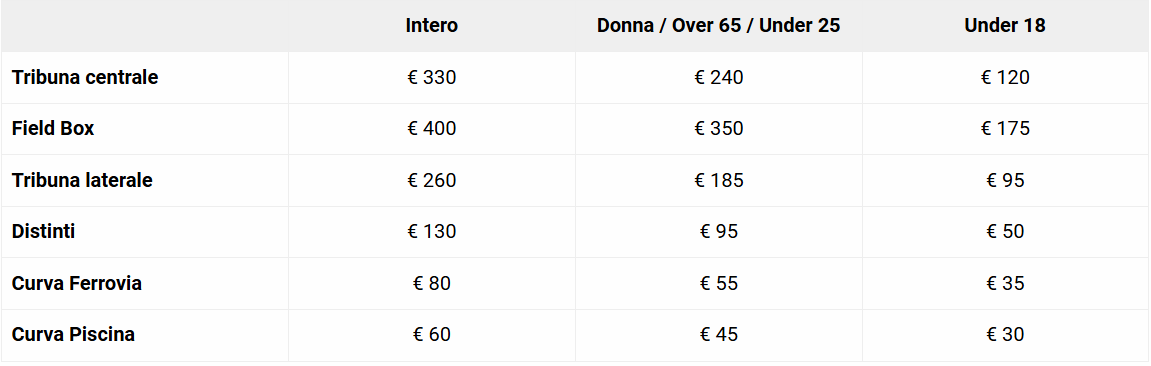This screenshot has height=366, width=1151.
Task: Select the € 175 Under 18 price
Action: (1005, 128)
